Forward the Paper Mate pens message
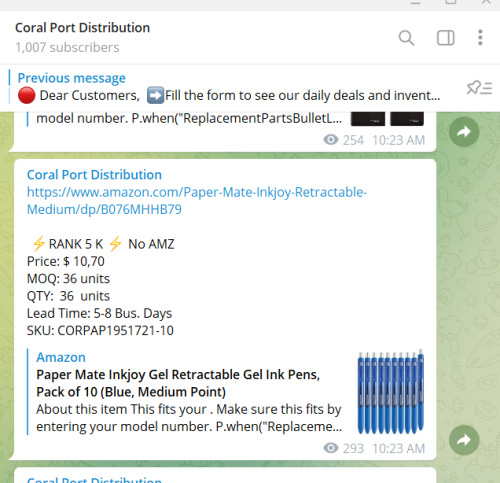Viewport: 500px width, 483px height. [464, 440]
